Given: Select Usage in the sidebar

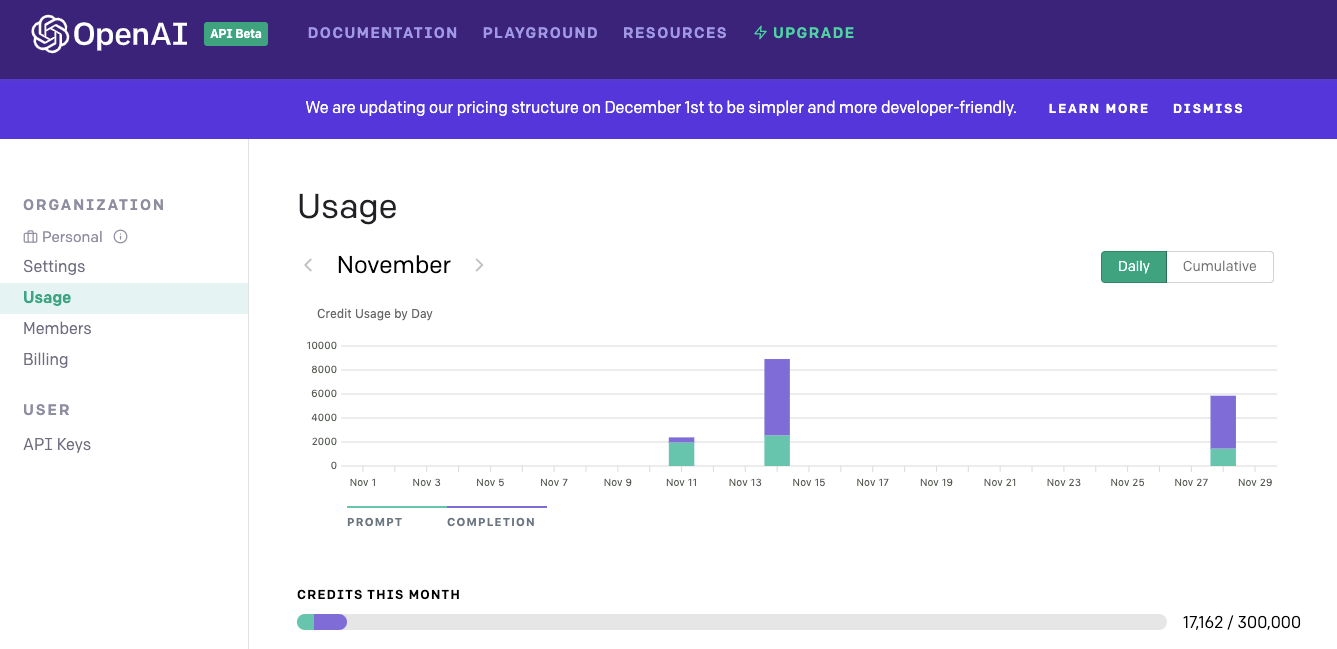Looking at the screenshot, I should 124,298.
